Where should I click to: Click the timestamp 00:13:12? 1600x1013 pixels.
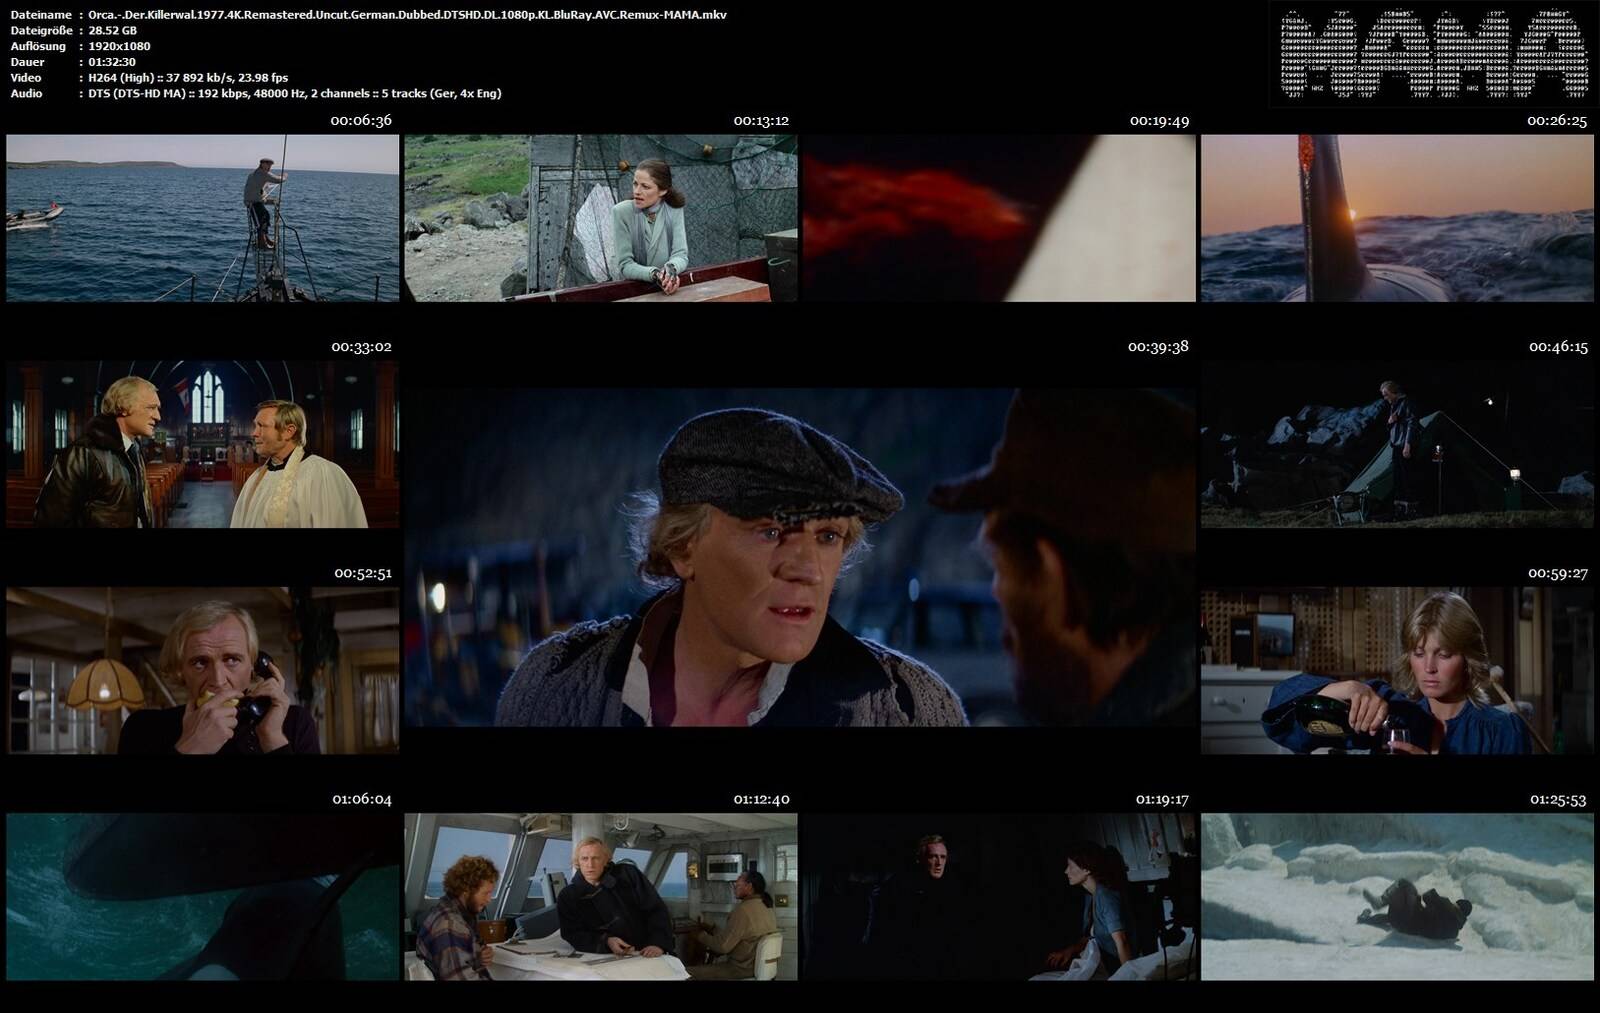coord(761,120)
